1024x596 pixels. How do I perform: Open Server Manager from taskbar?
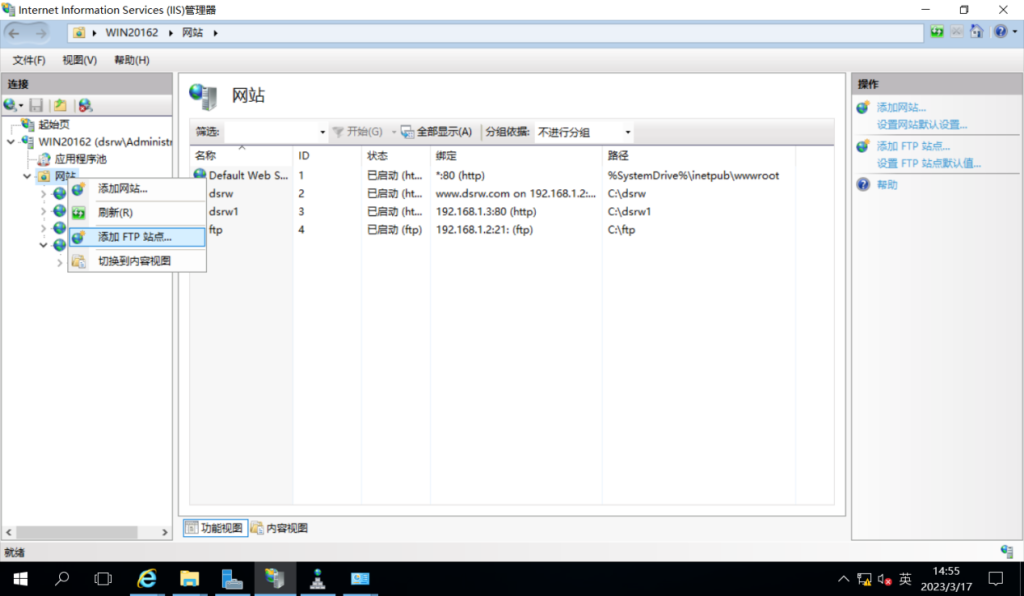coord(232,579)
